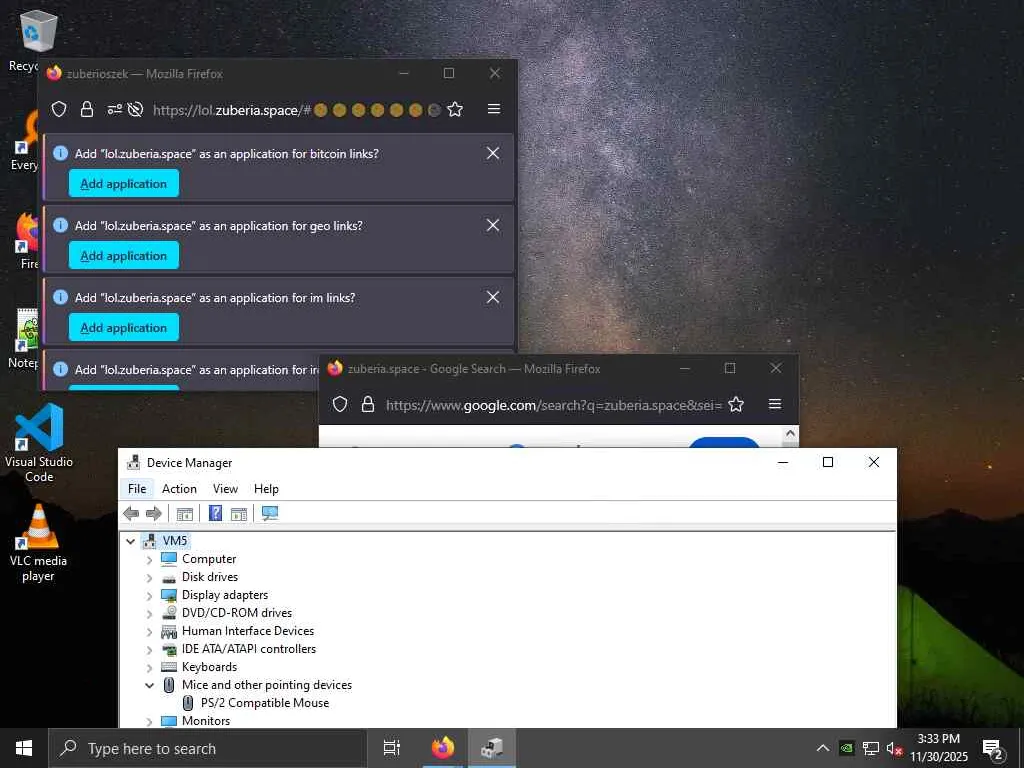Click the Device Manager taskbar icon
This screenshot has height=768, width=1024.
[492, 748]
